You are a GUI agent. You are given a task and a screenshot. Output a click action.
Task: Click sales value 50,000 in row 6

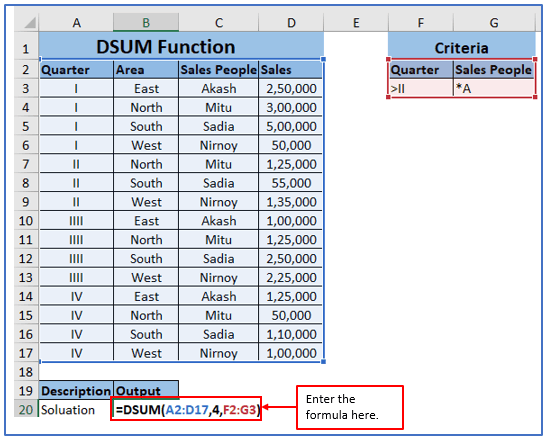(x=291, y=145)
